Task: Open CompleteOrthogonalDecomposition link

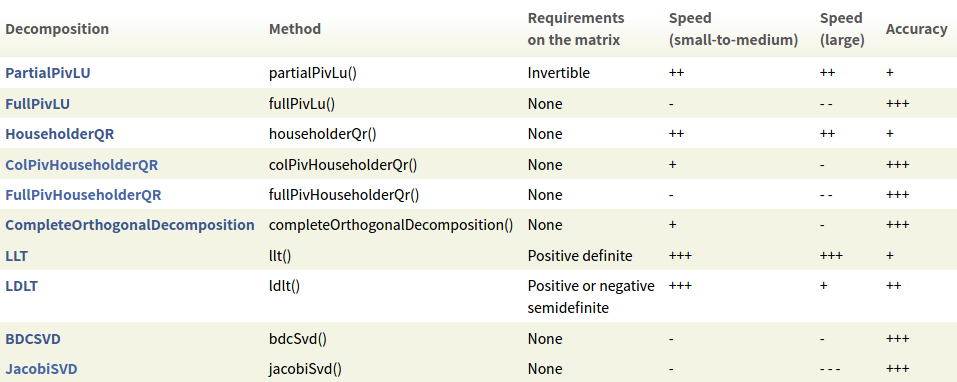Action: coord(130,225)
